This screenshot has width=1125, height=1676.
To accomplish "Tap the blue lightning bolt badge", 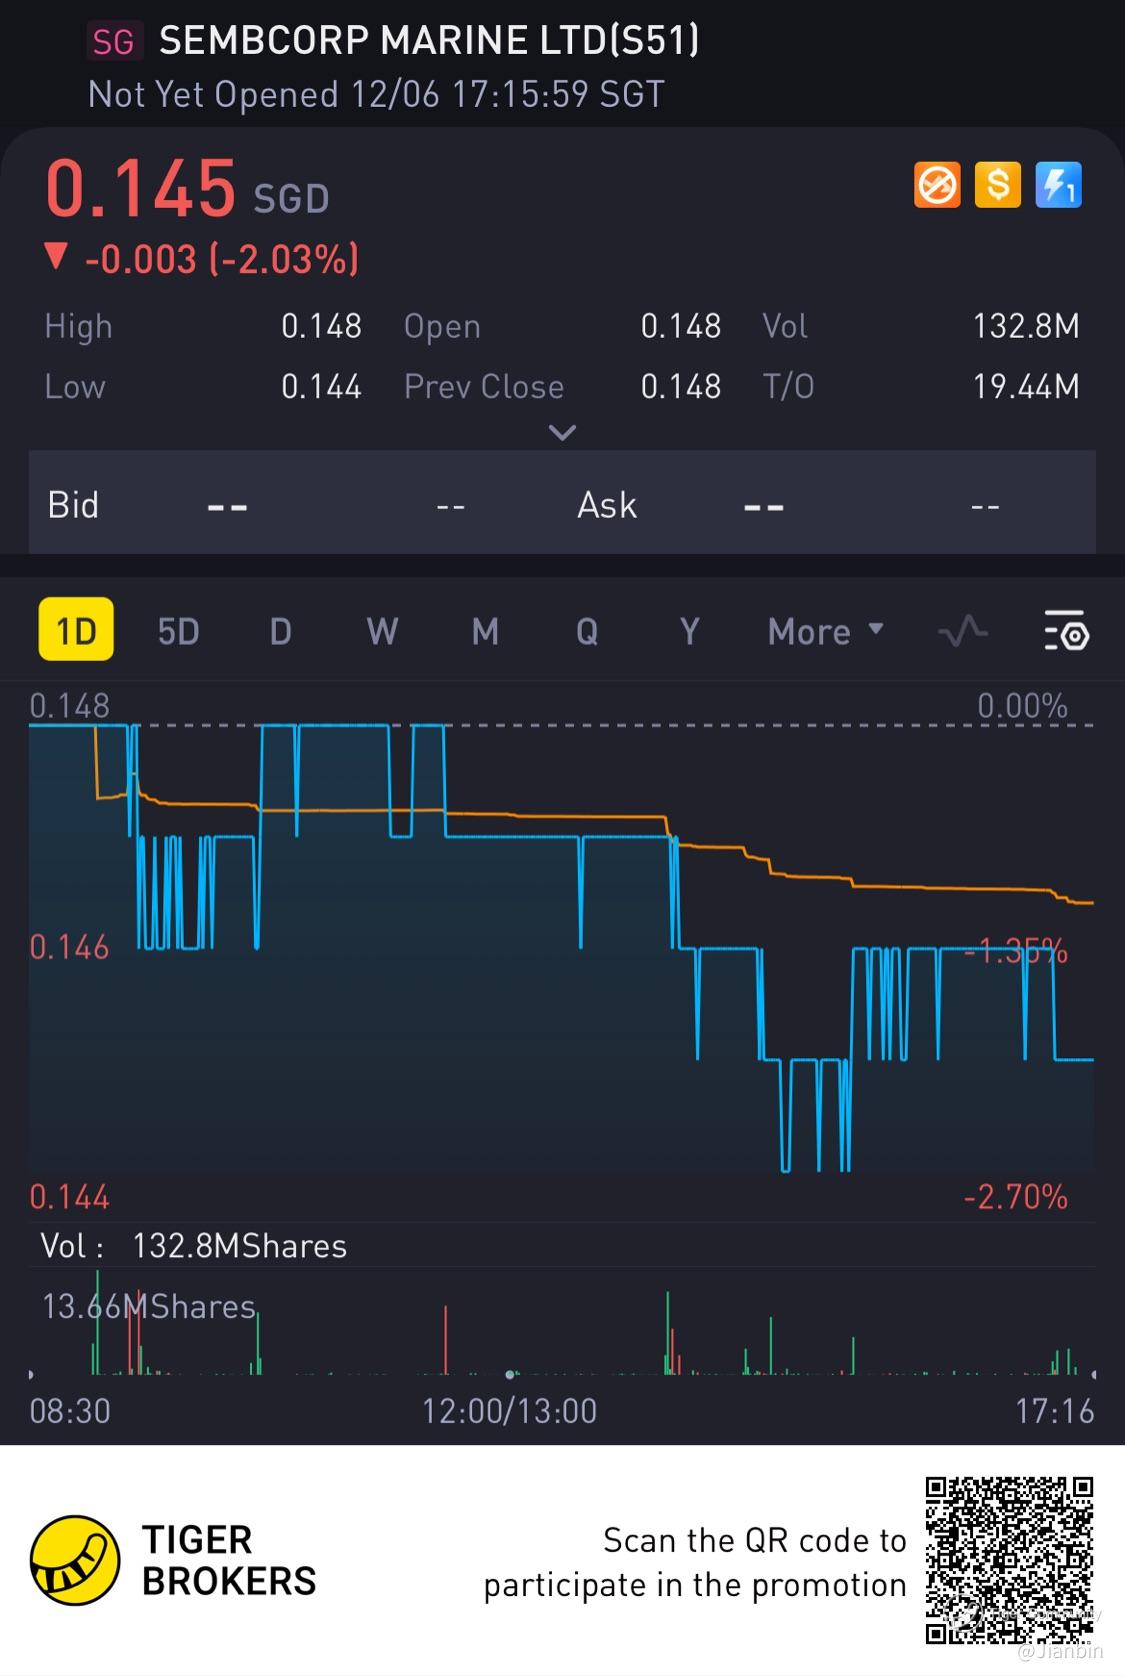I will pos(1058,185).
